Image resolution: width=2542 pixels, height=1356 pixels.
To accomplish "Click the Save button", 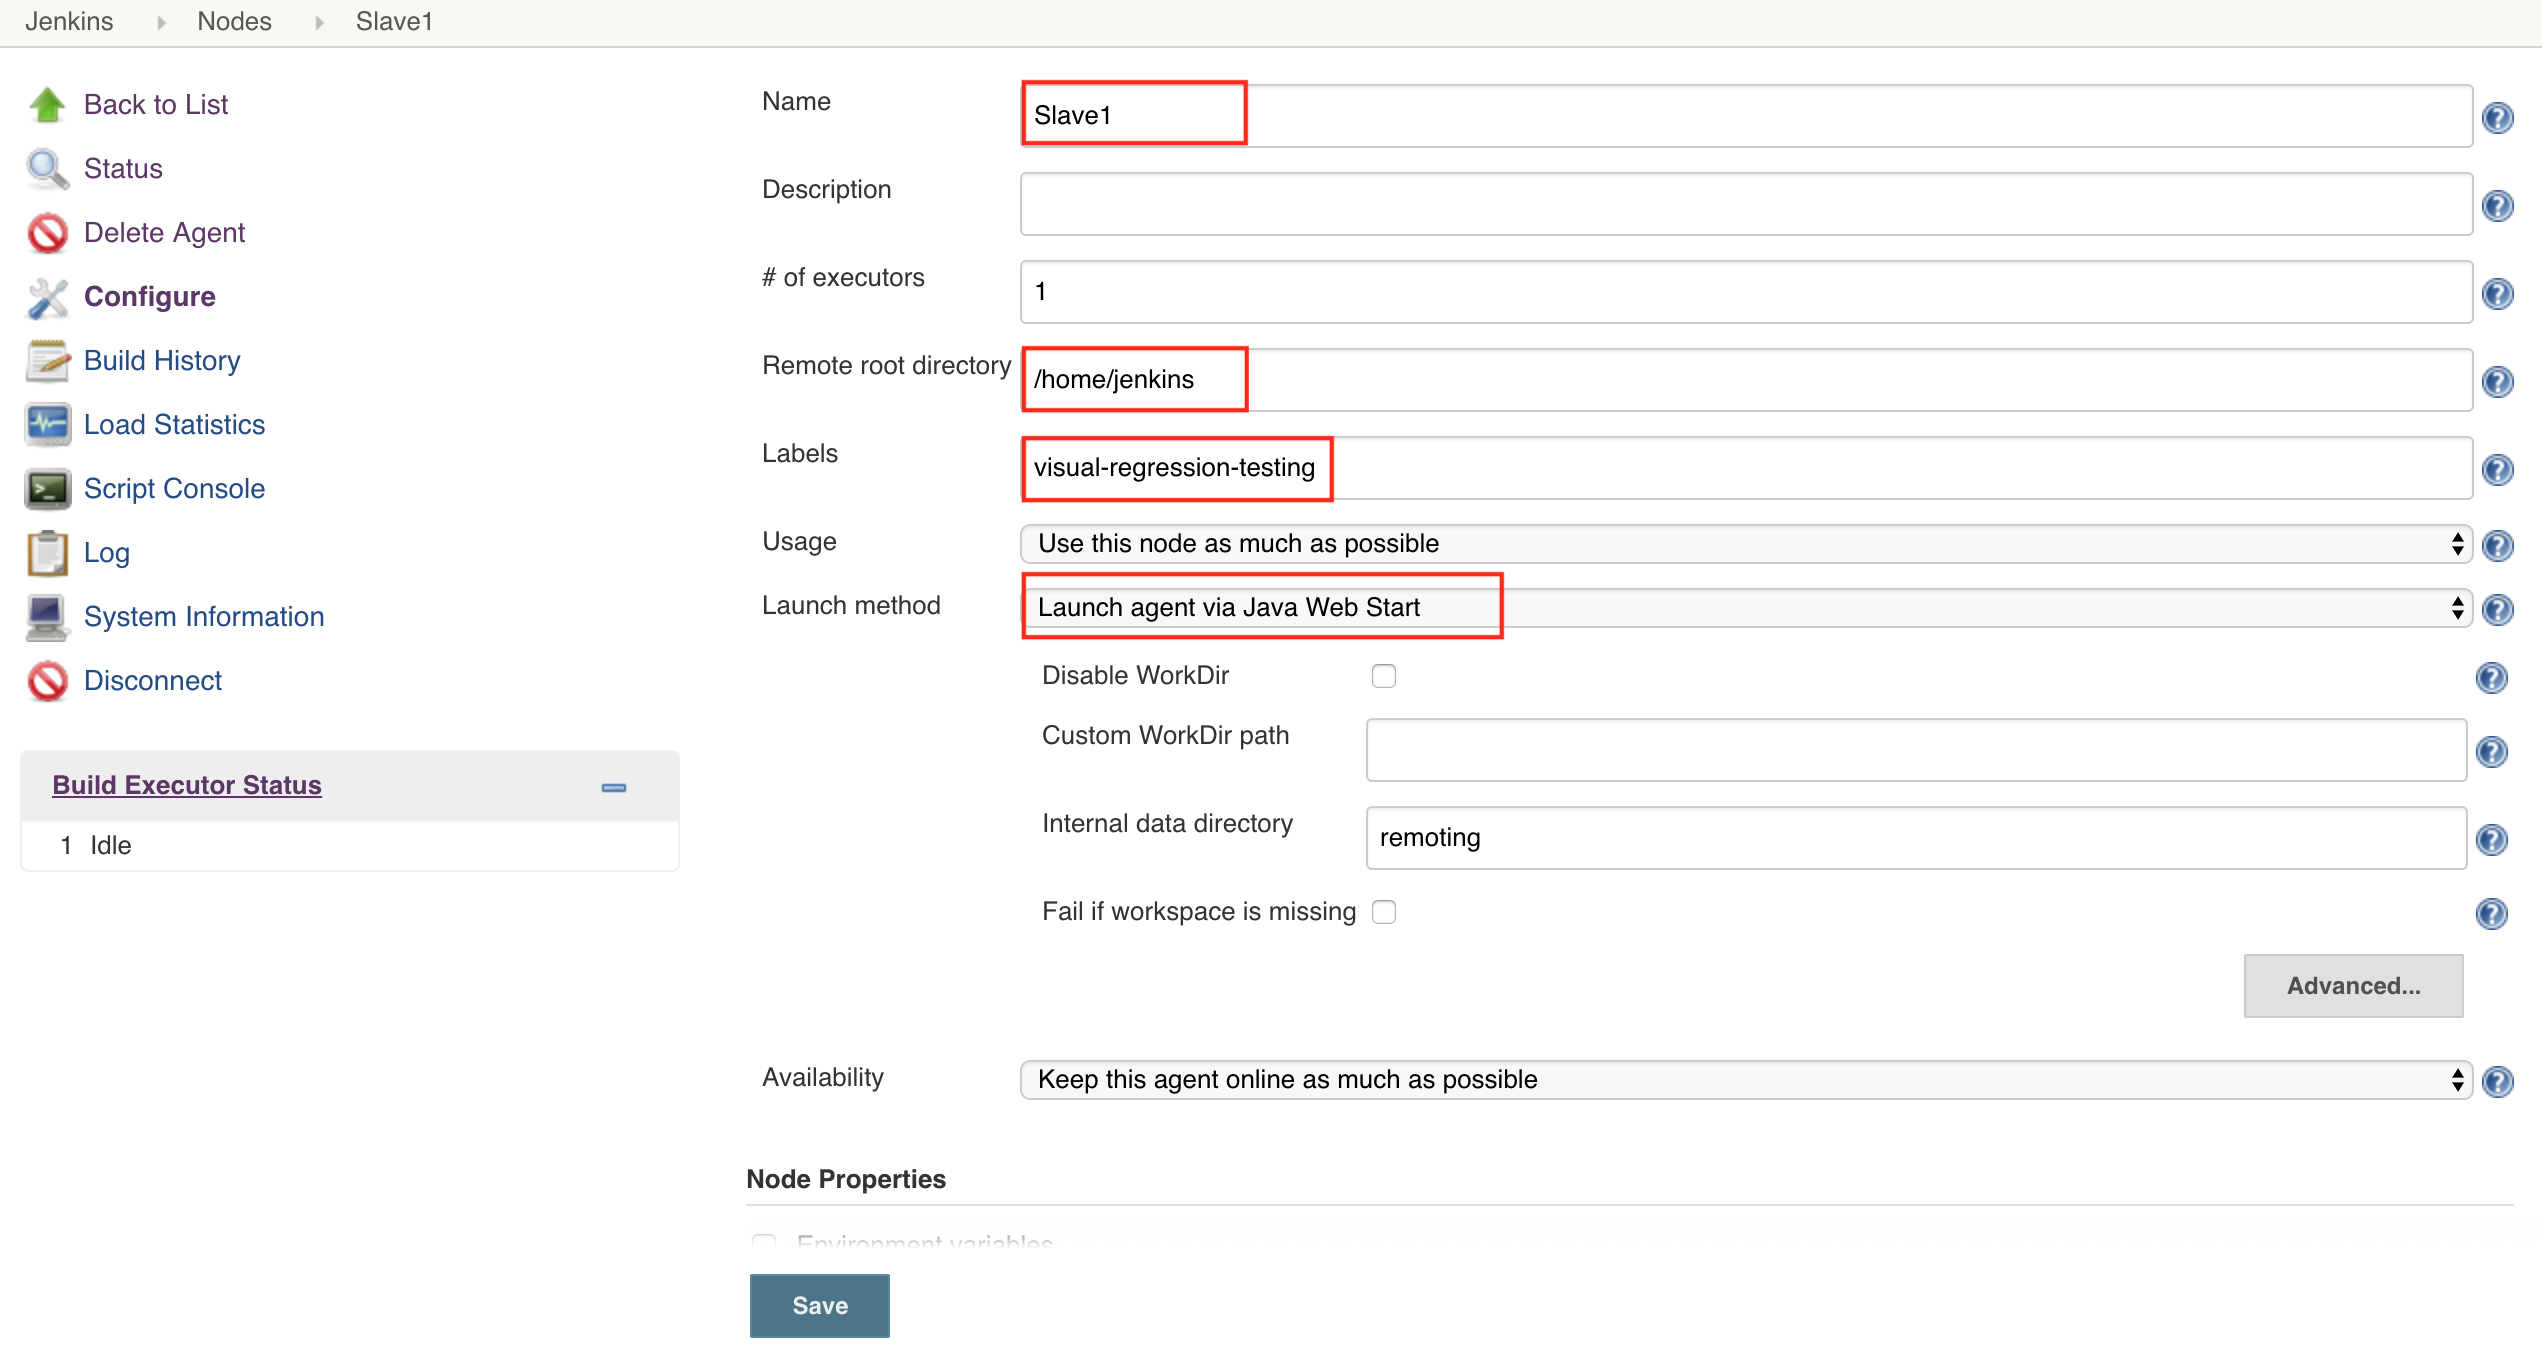I will [819, 1302].
